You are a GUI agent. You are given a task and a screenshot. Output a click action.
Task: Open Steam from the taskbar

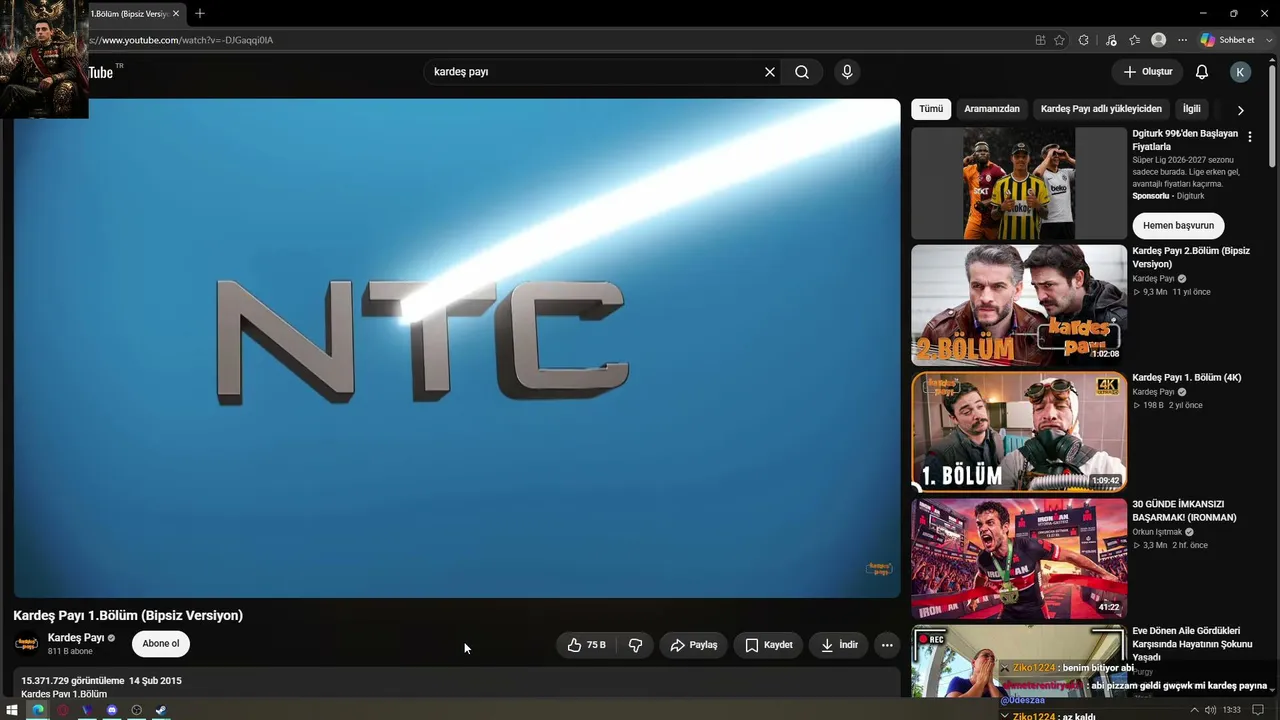pyautogui.click(x=161, y=710)
